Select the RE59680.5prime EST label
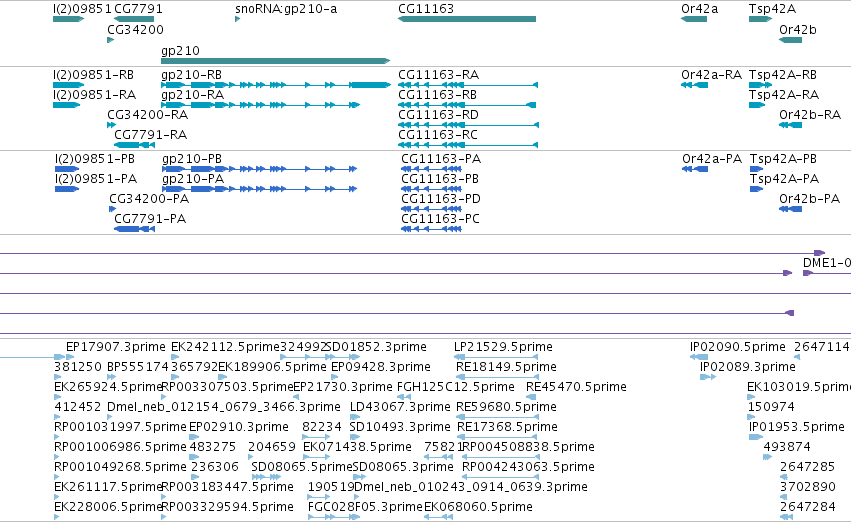This screenshot has width=851, height=522. click(506, 407)
